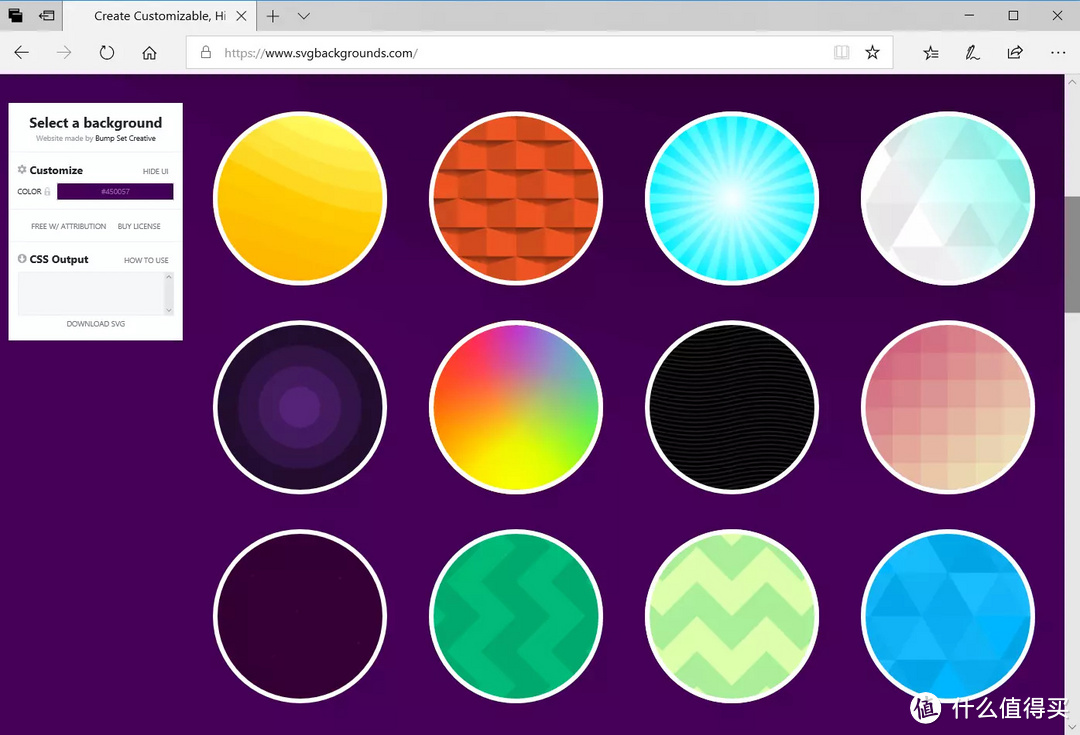Viewport: 1080px width, 735px height.
Task: Share this page icon
Action: click(1015, 52)
